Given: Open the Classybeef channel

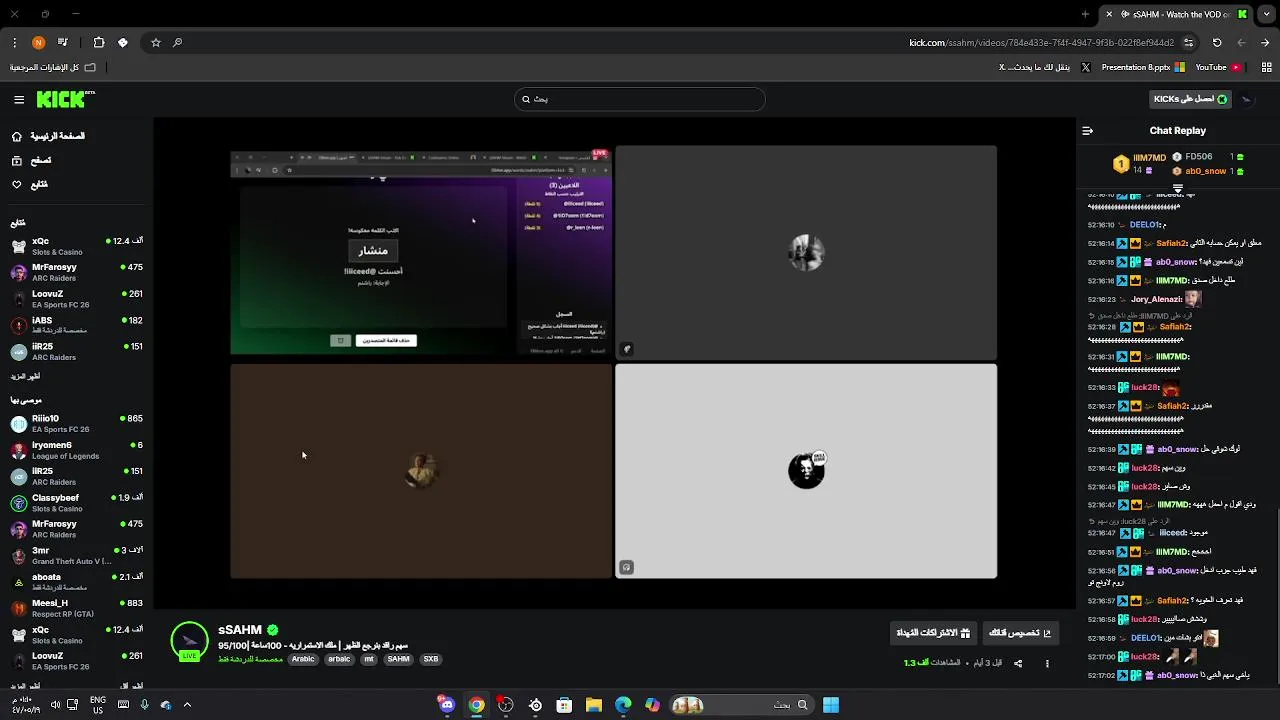Looking at the screenshot, I should [76, 502].
